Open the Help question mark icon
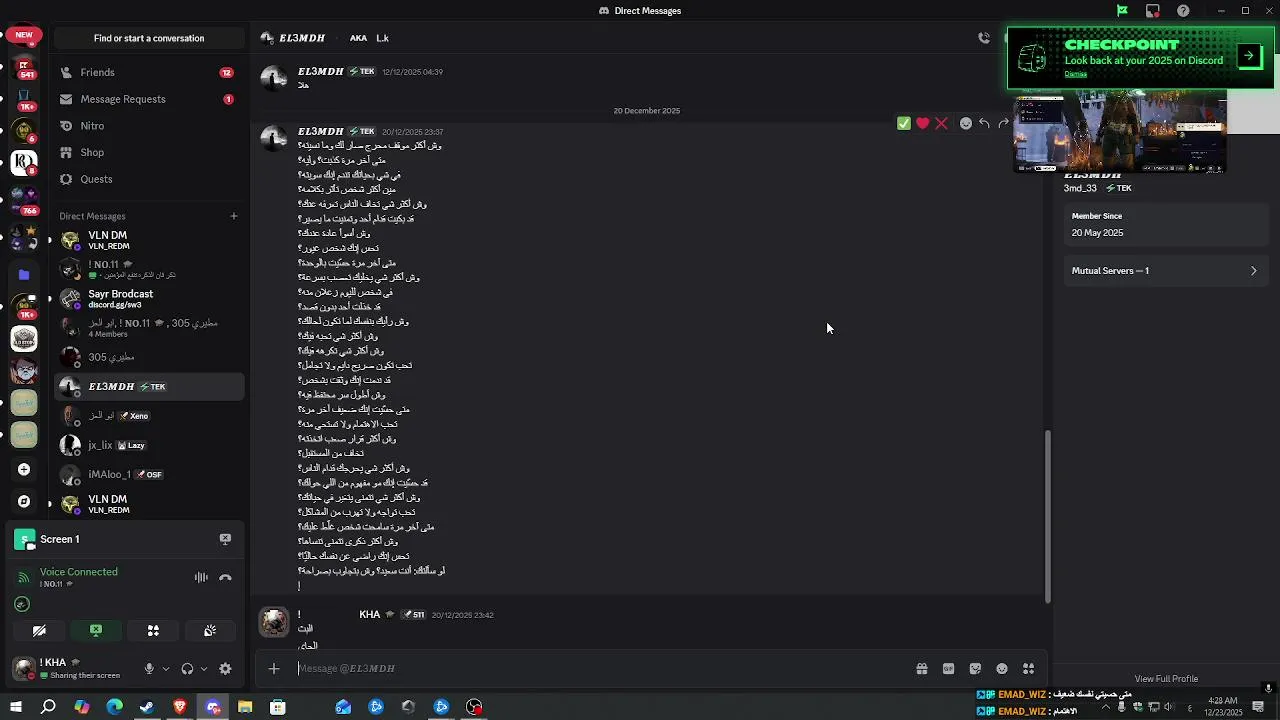The image size is (1280, 720). pos(1184,11)
